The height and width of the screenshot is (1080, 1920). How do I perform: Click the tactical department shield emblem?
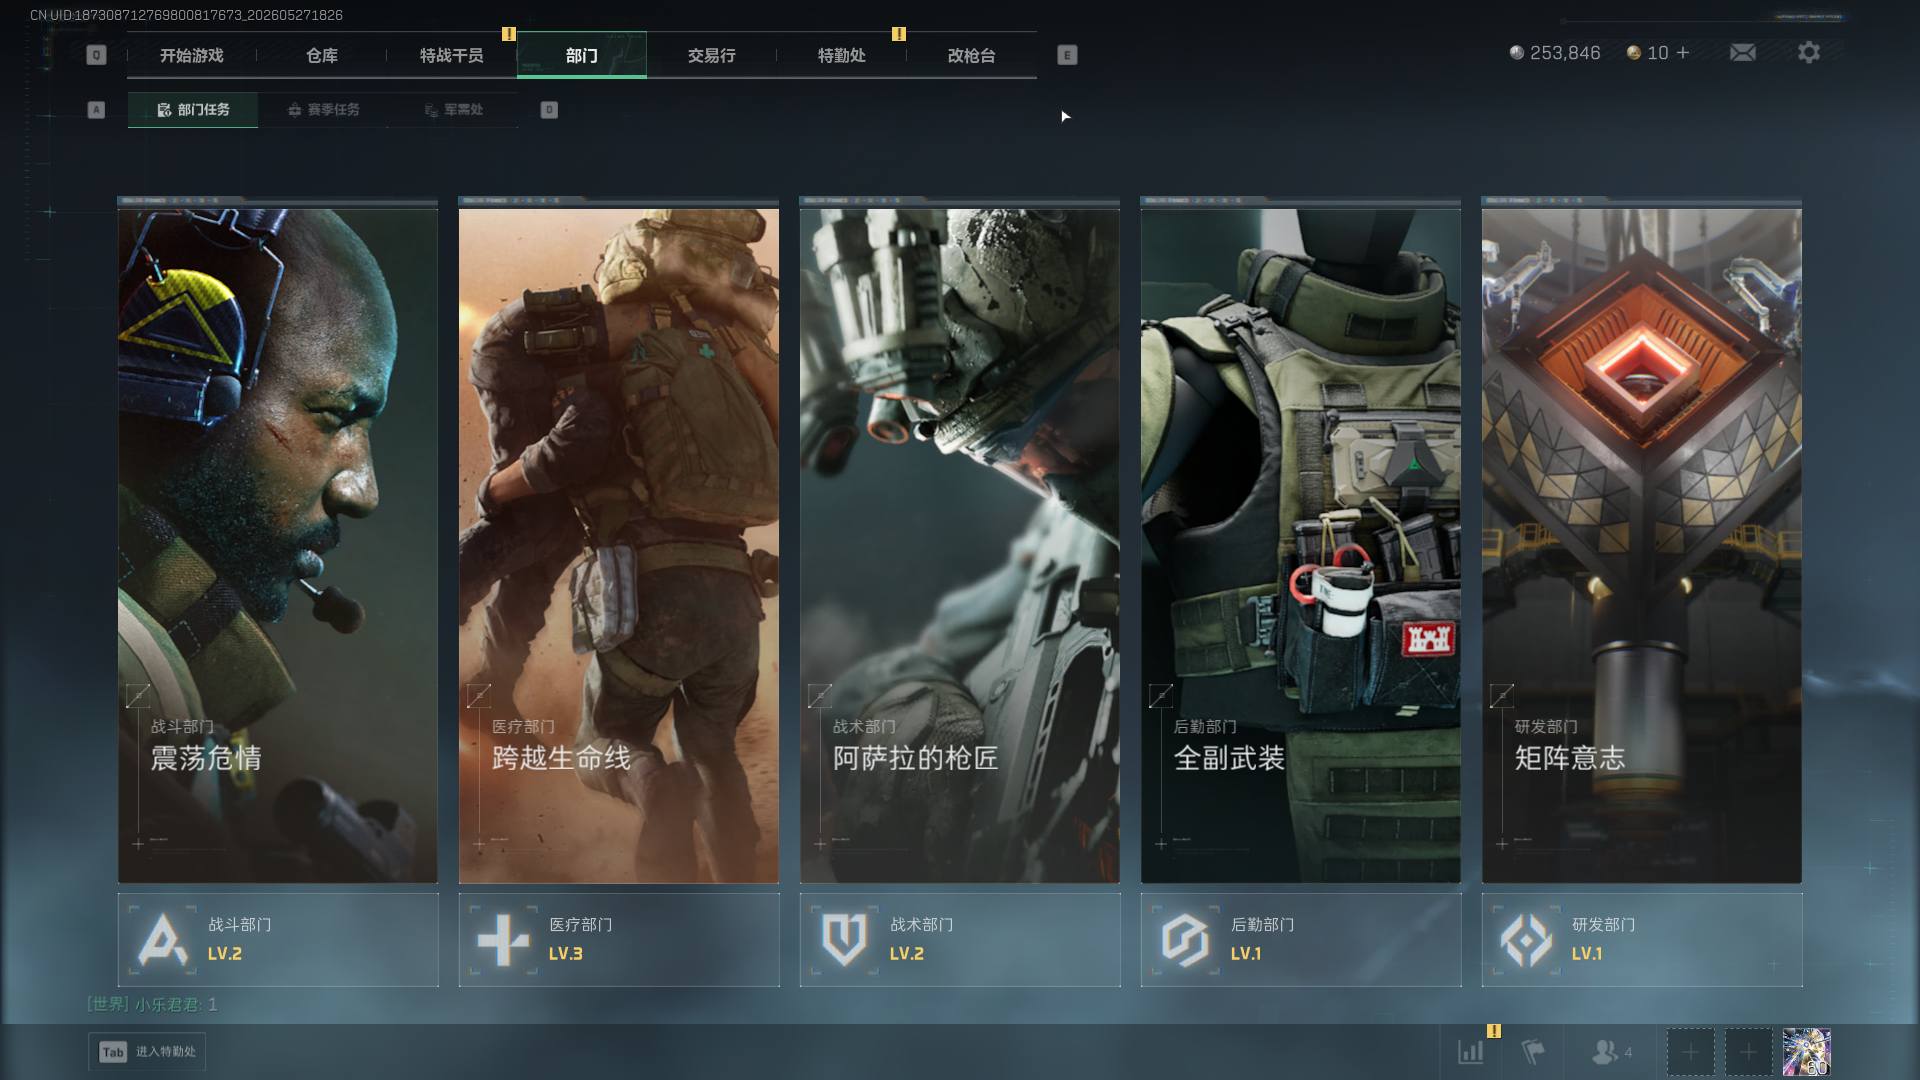pyautogui.click(x=844, y=940)
